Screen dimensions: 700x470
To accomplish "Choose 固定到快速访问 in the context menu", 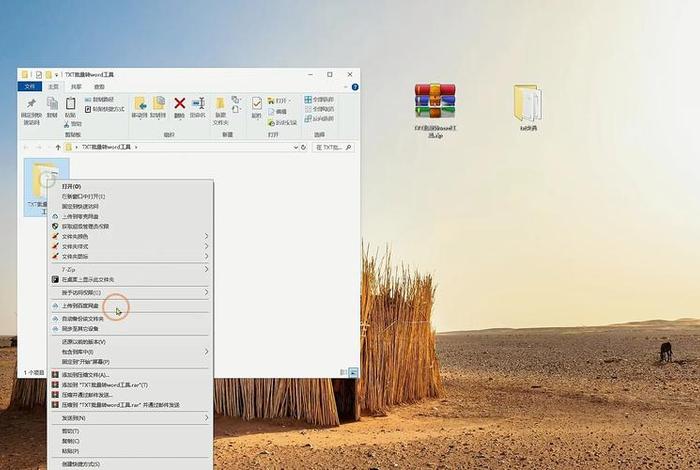I will [130, 206].
